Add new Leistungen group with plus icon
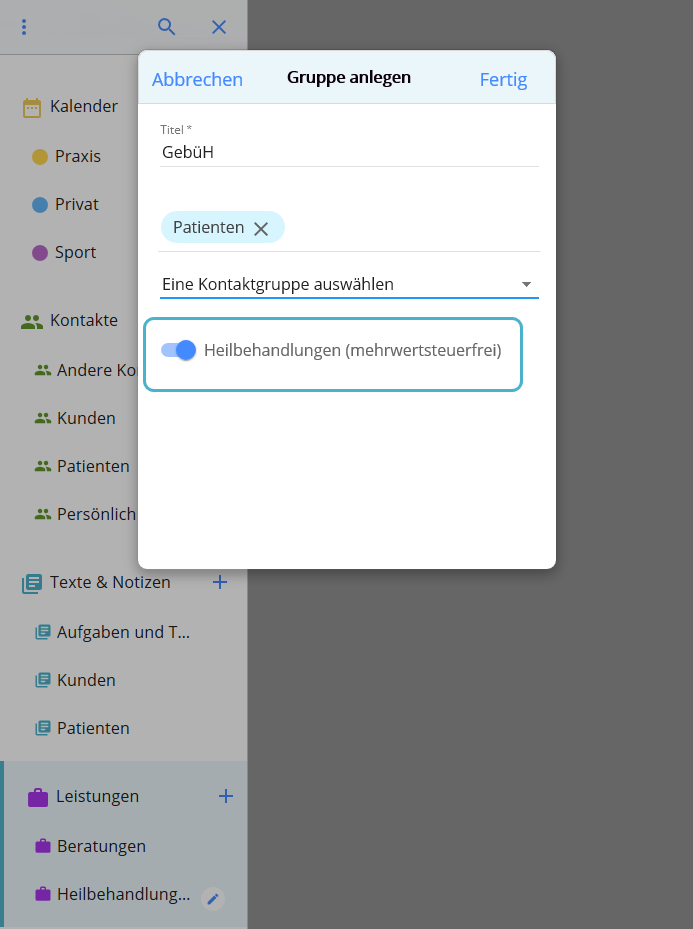693x929 pixels. point(226,796)
